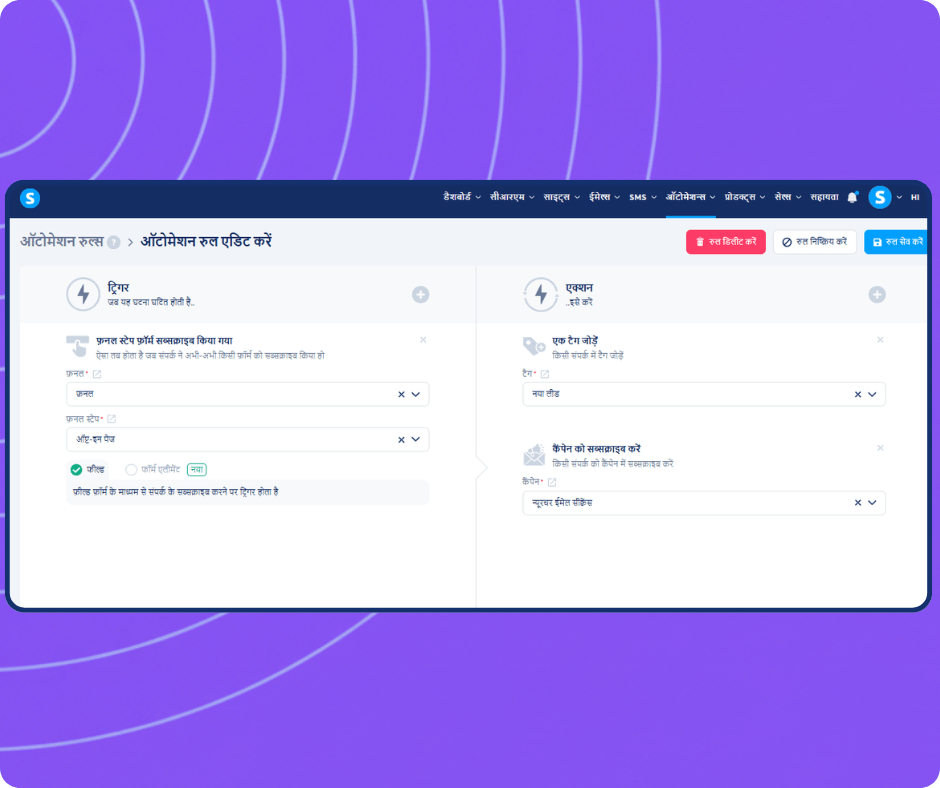Open the external link icon next to फ़नल स्टेप label
This screenshot has height=788, width=940.
coord(112,419)
